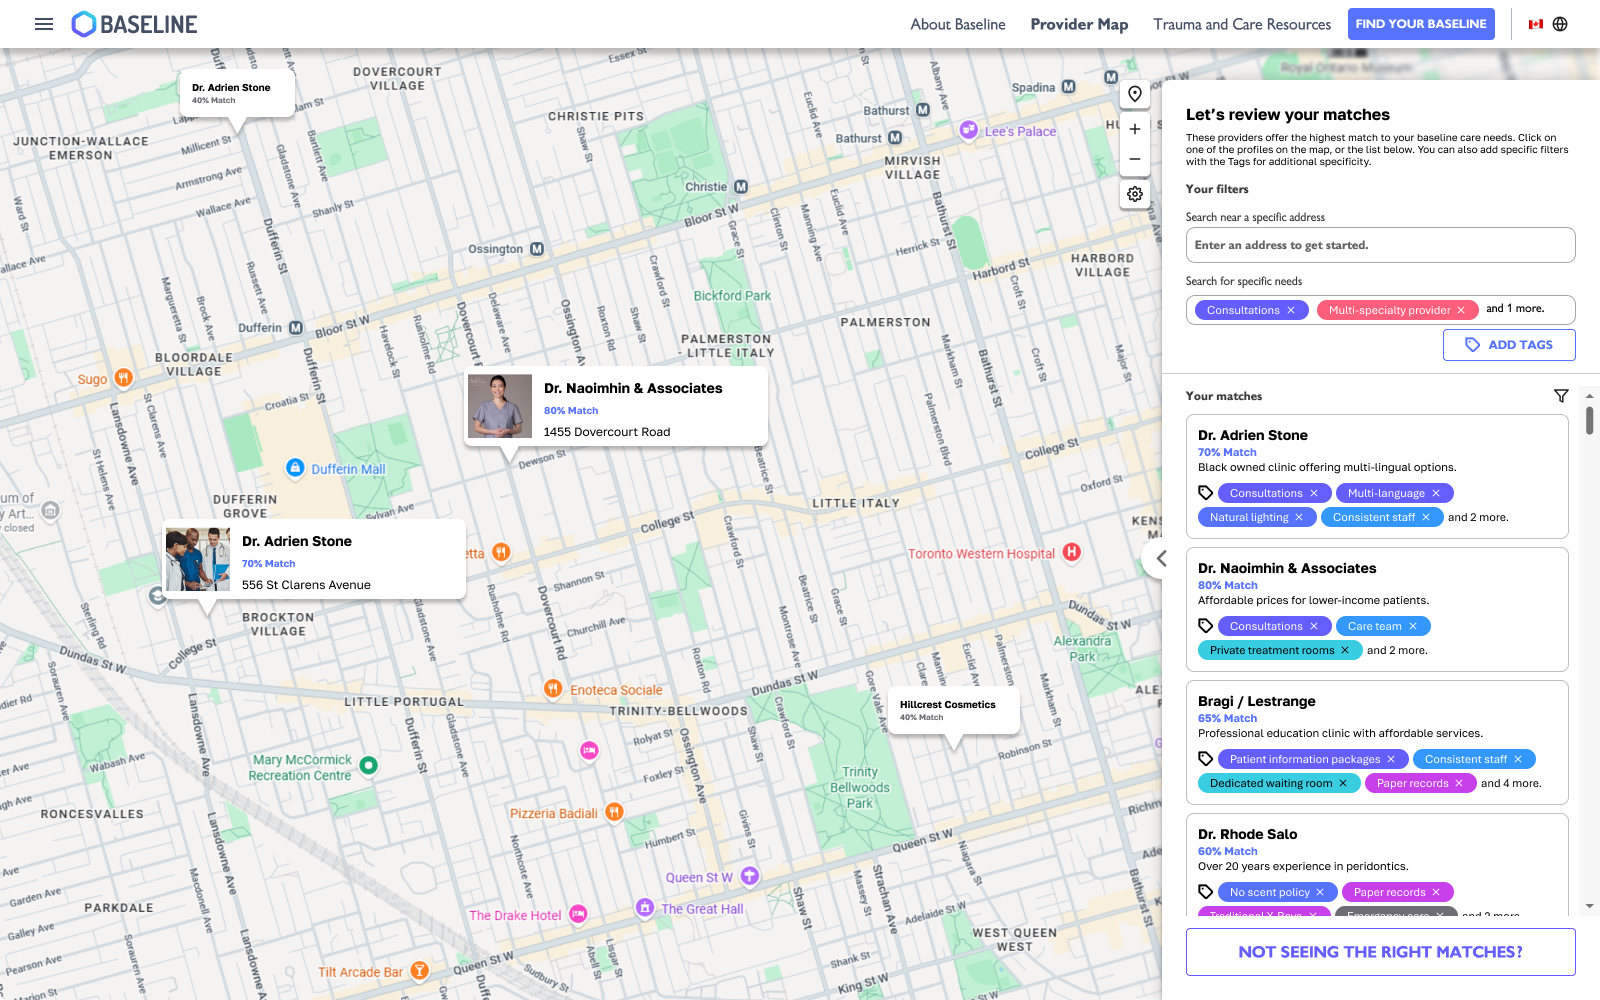
Task: Click Dufferin Mall shopping icon
Action: click(x=295, y=467)
